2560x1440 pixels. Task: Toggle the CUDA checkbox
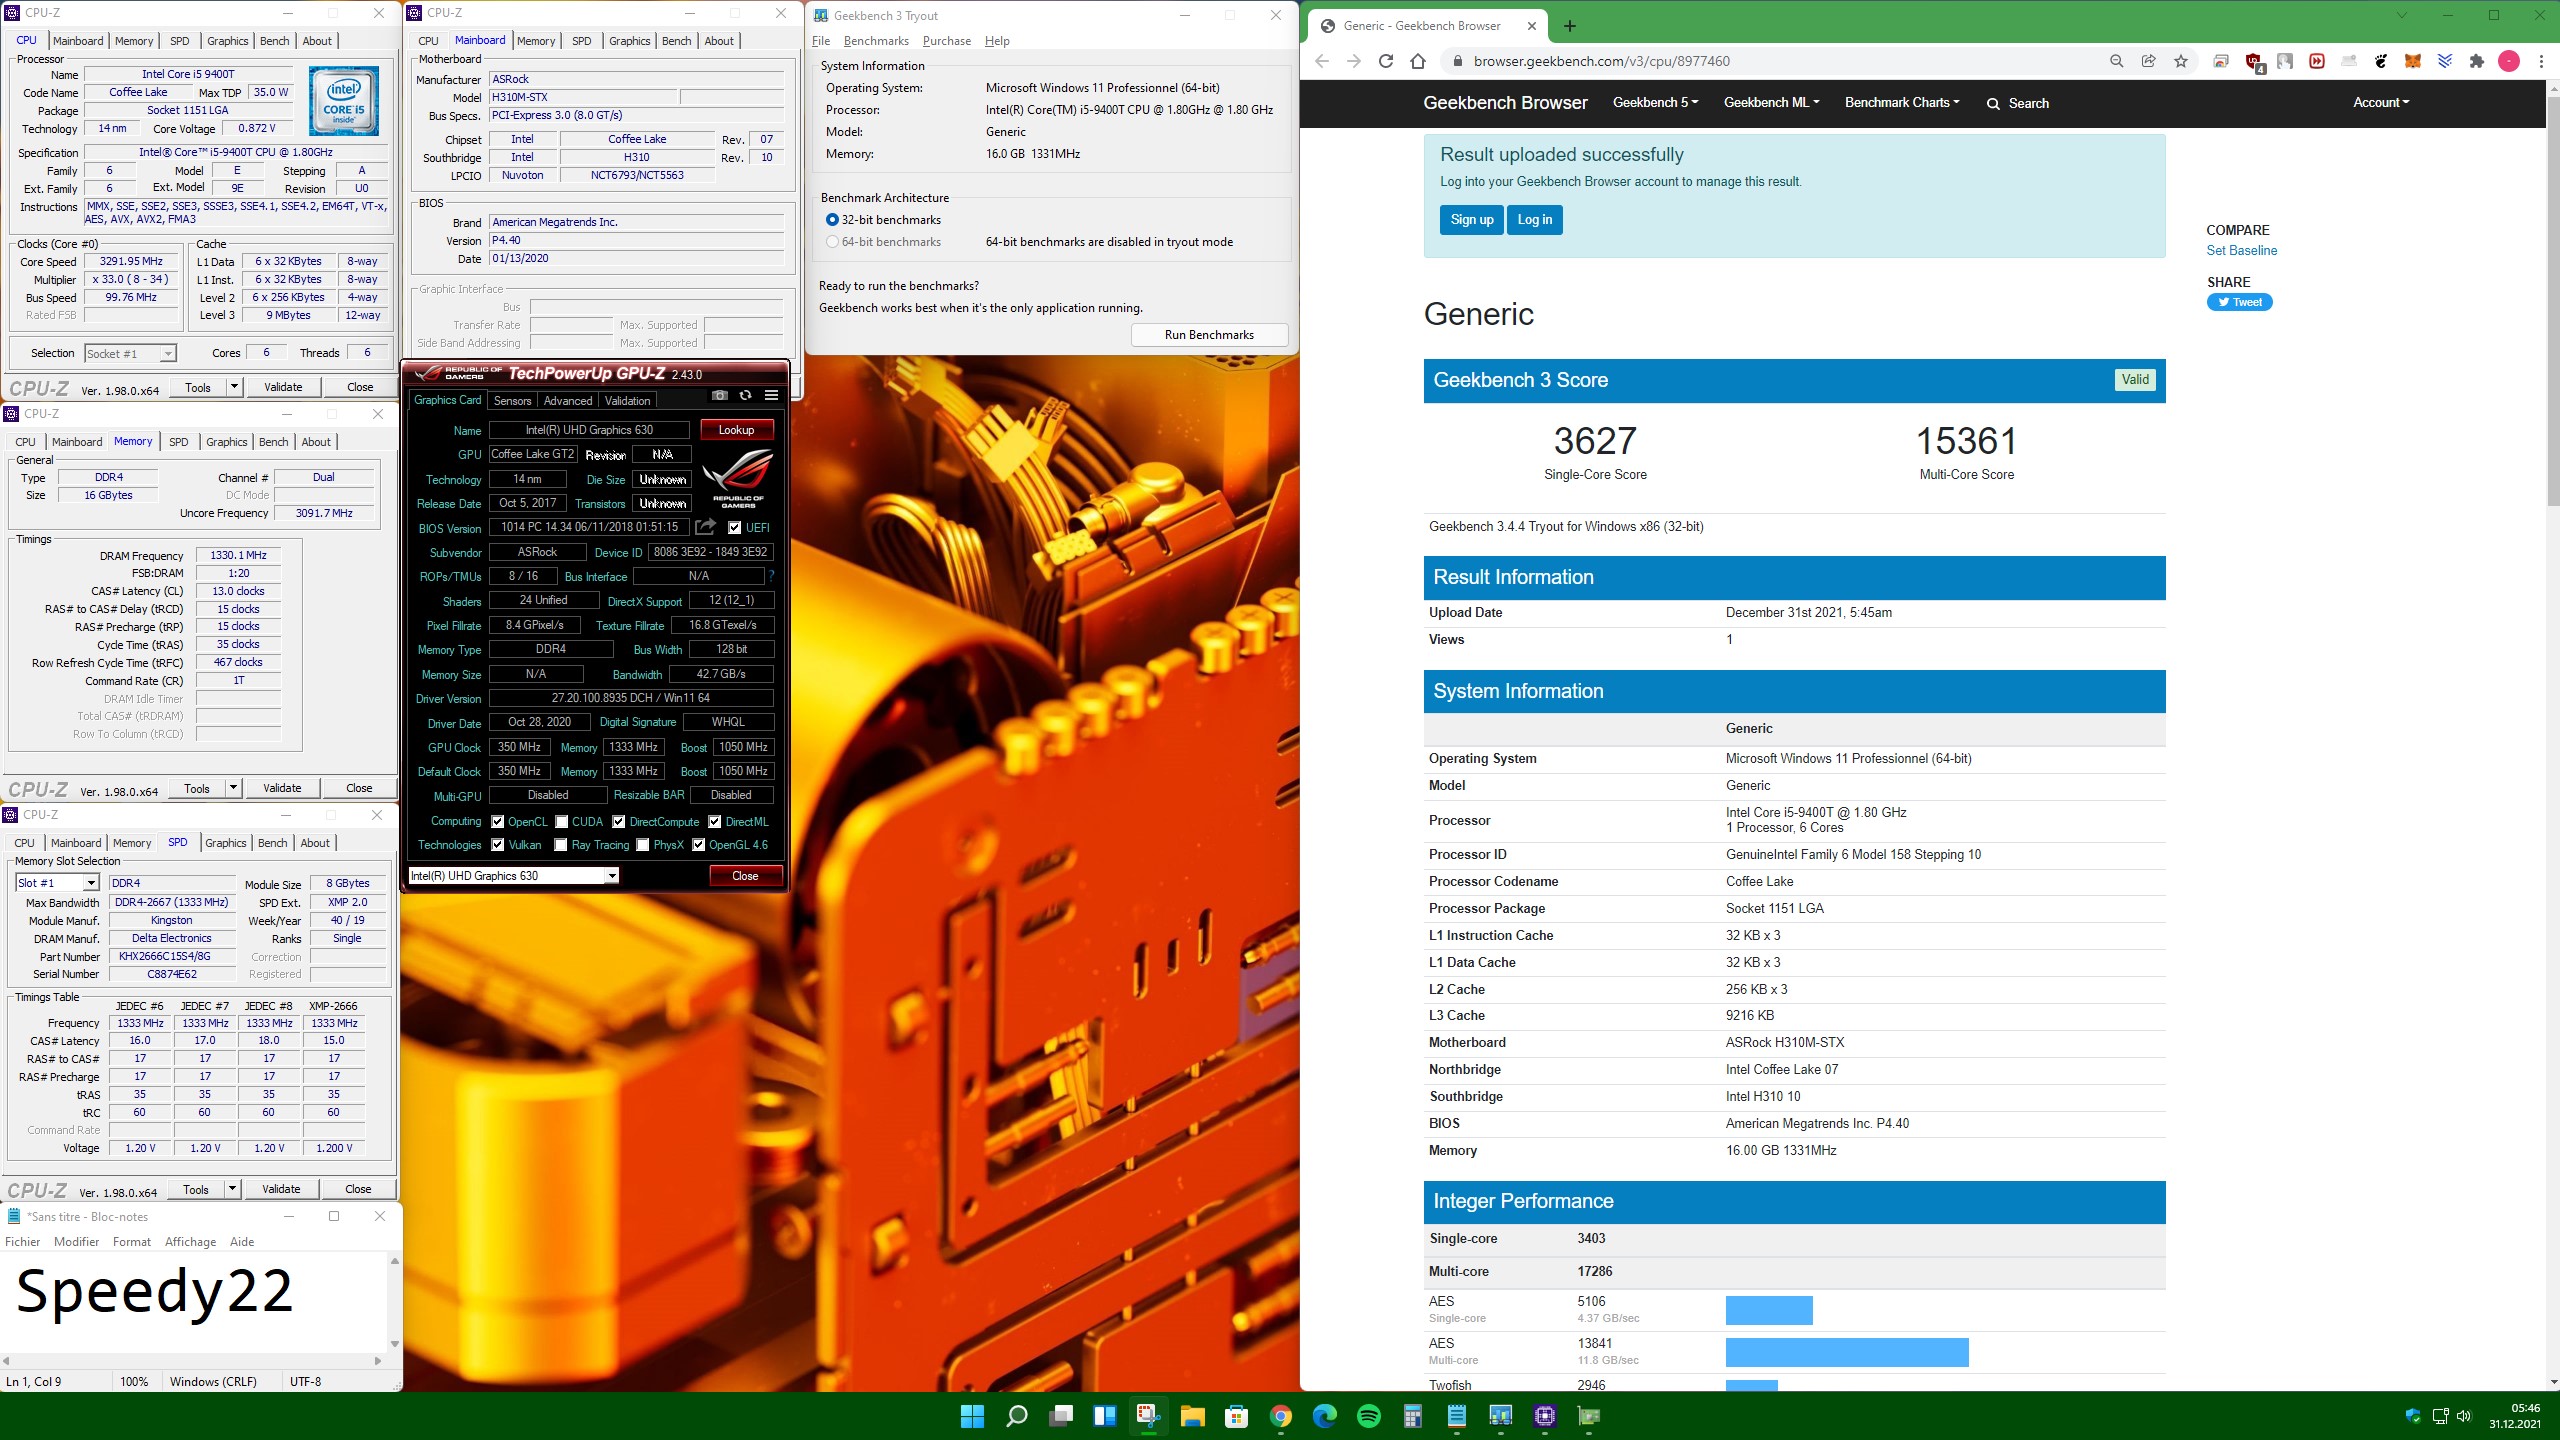(x=562, y=822)
